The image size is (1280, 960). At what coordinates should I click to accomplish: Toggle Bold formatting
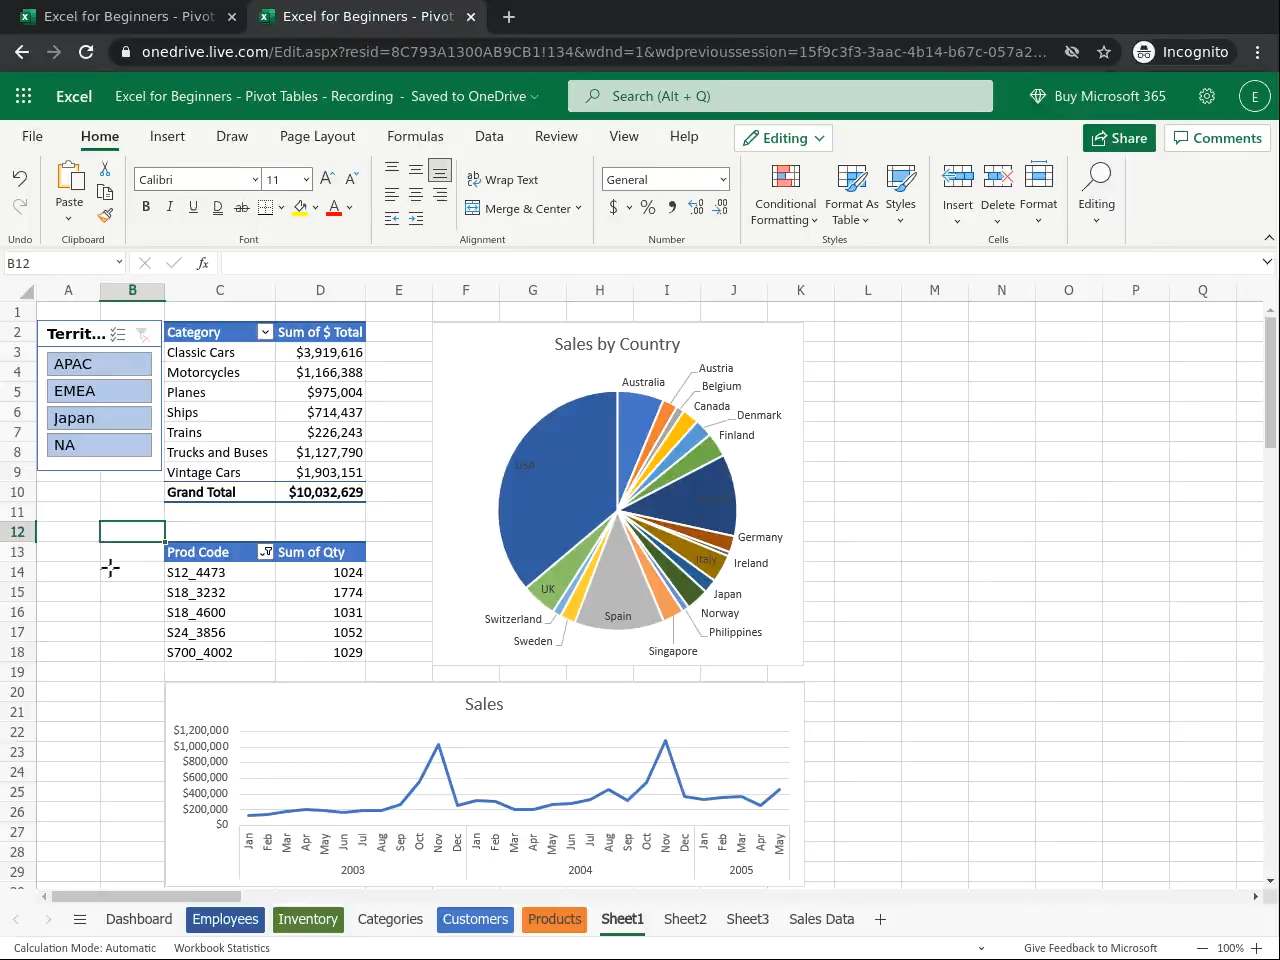[x=146, y=207]
